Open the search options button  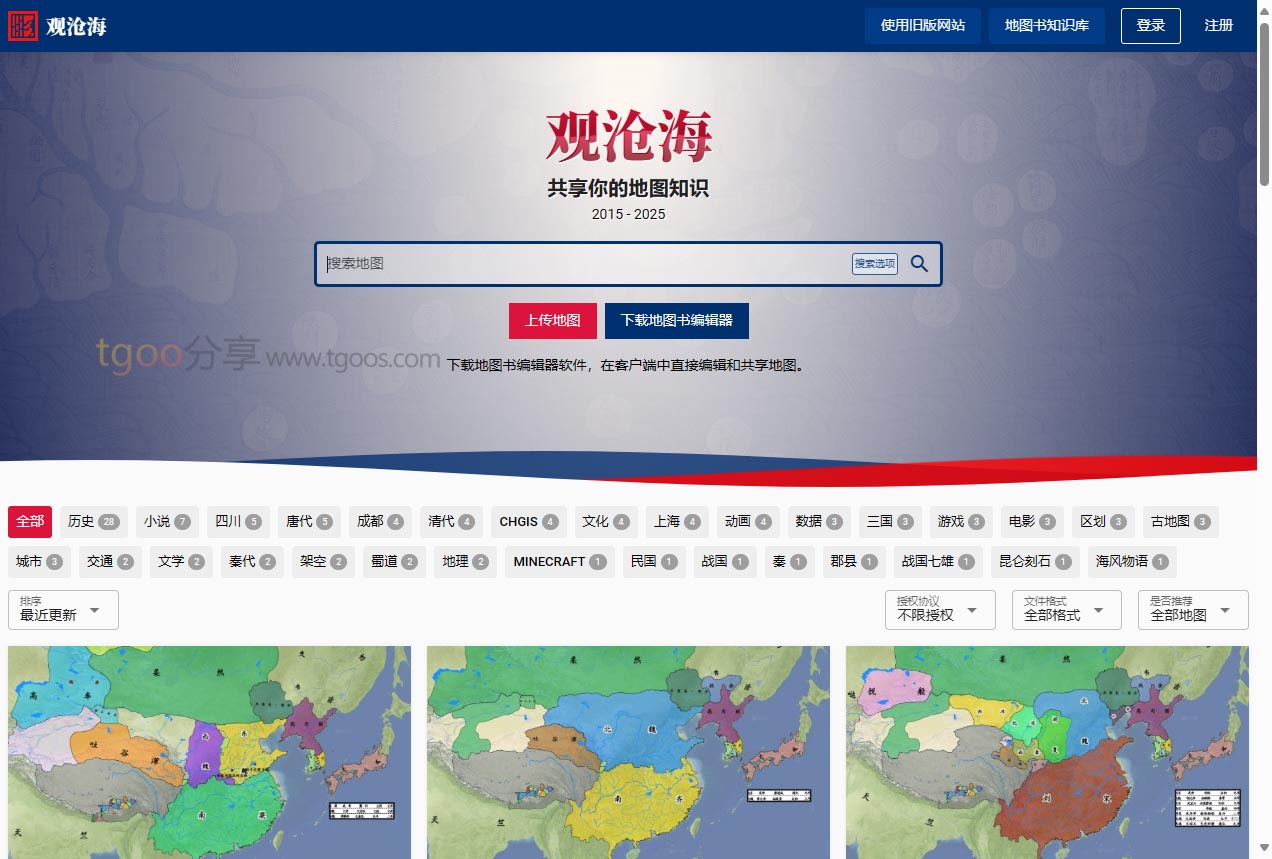874,264
